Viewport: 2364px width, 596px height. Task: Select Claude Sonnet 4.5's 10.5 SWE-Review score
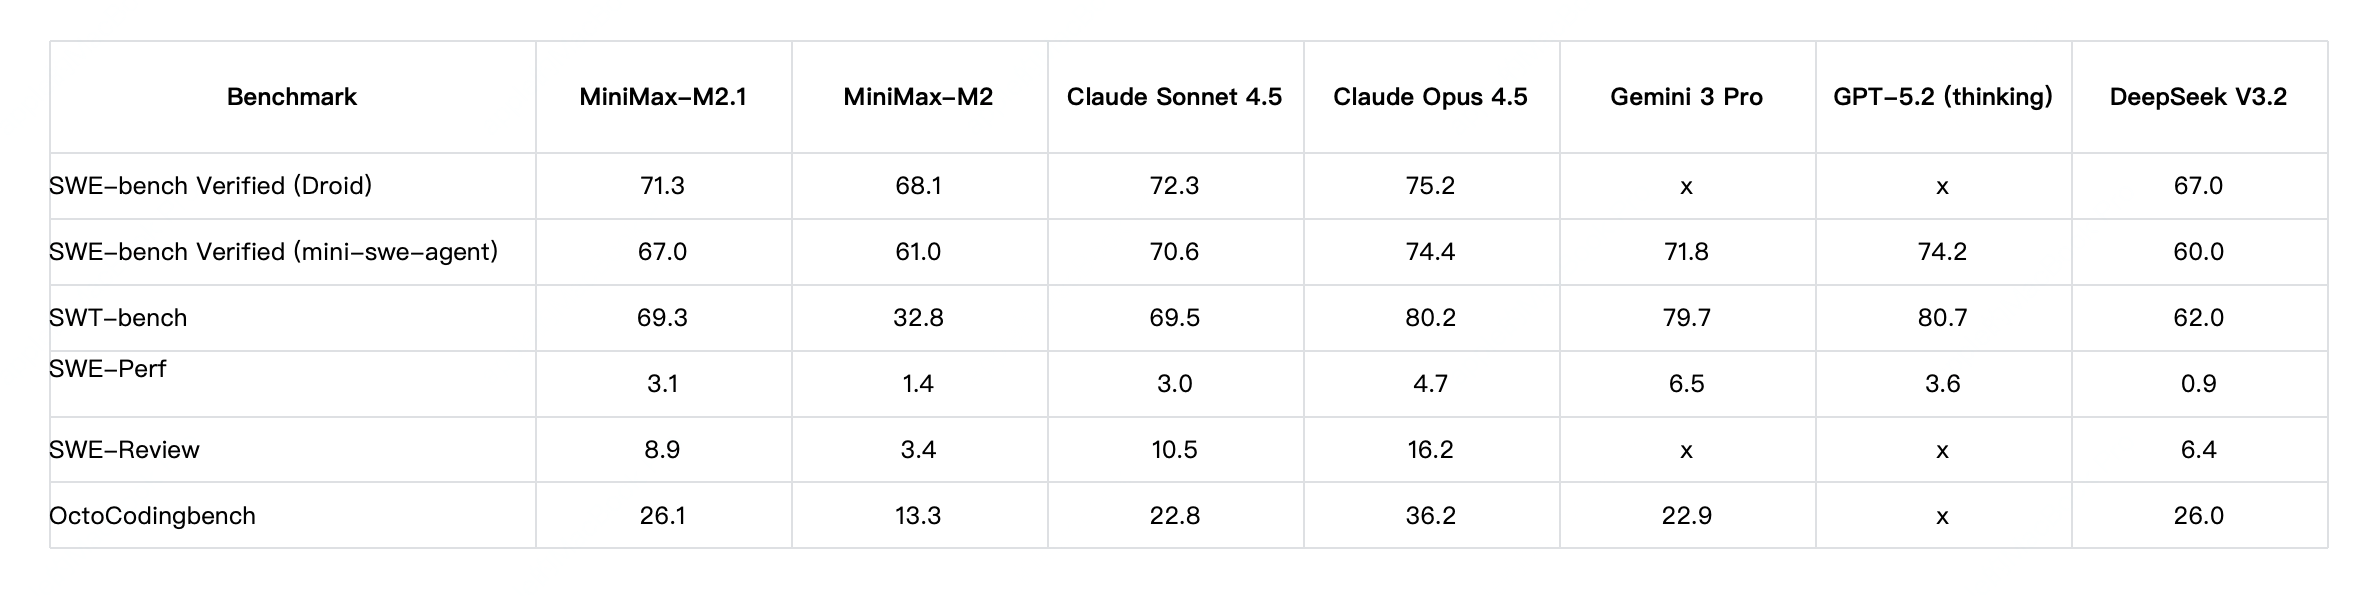(x=1174, y=450)
